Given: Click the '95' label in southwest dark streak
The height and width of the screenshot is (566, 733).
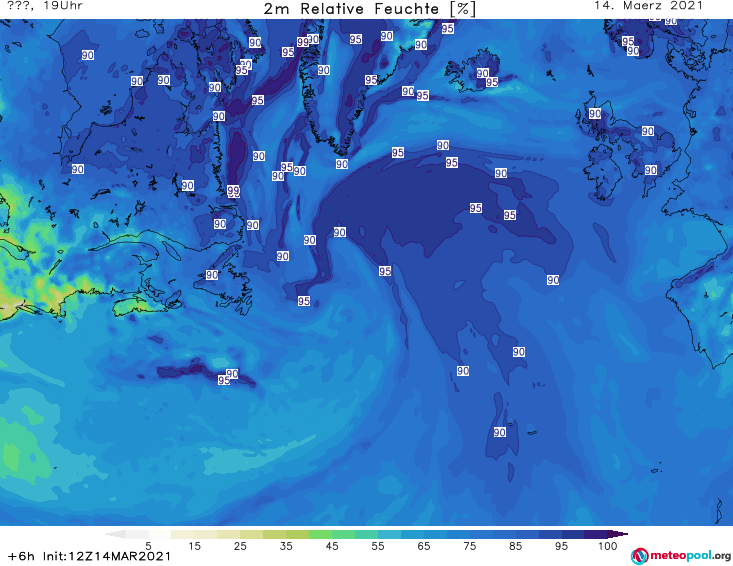Looking at the screenshot, I should point(224,380).
